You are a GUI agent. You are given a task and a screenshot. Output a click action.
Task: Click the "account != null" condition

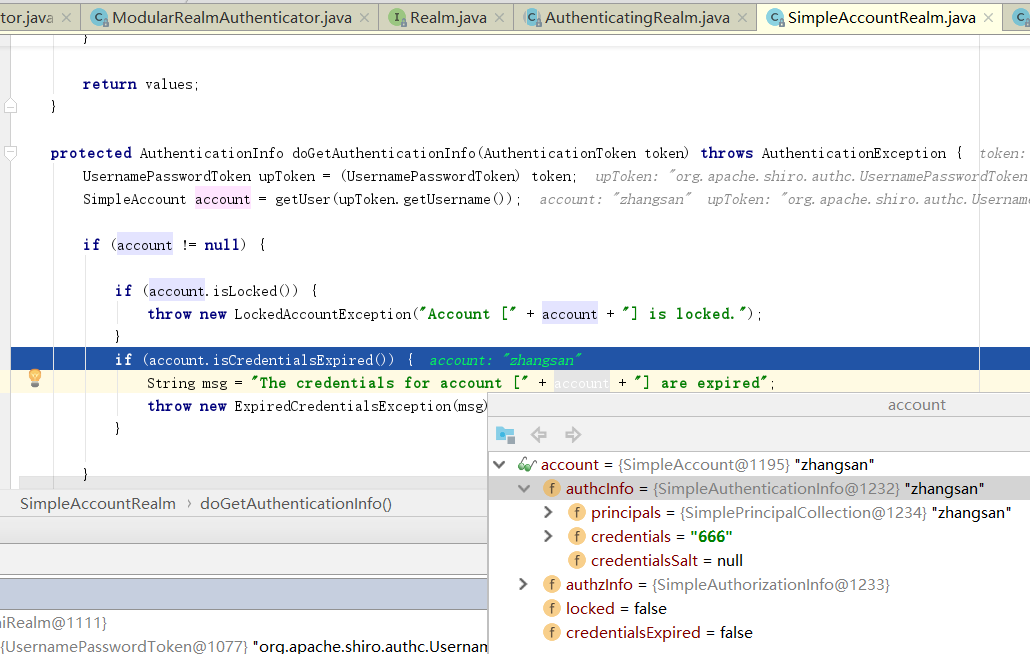[178, 245]
